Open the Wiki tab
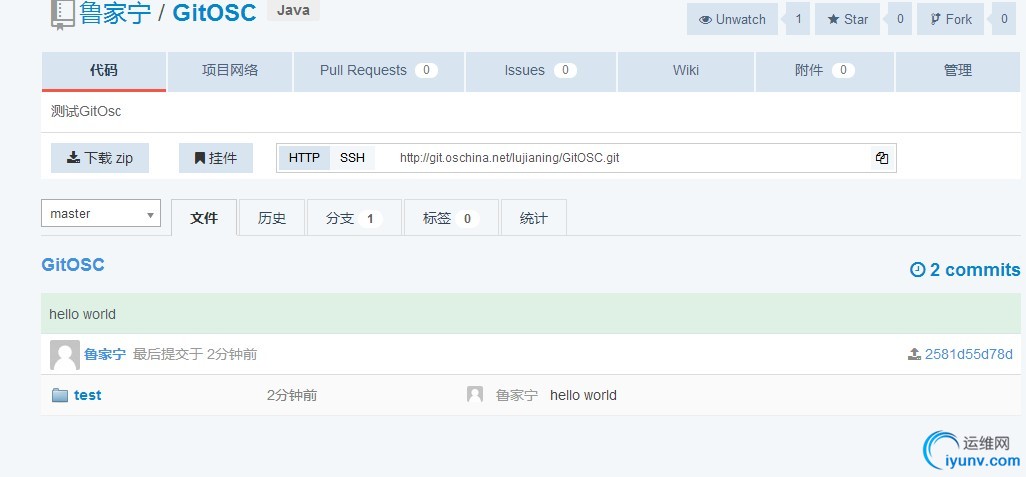Screen dimensions: 1026x477 click(686, 71)
